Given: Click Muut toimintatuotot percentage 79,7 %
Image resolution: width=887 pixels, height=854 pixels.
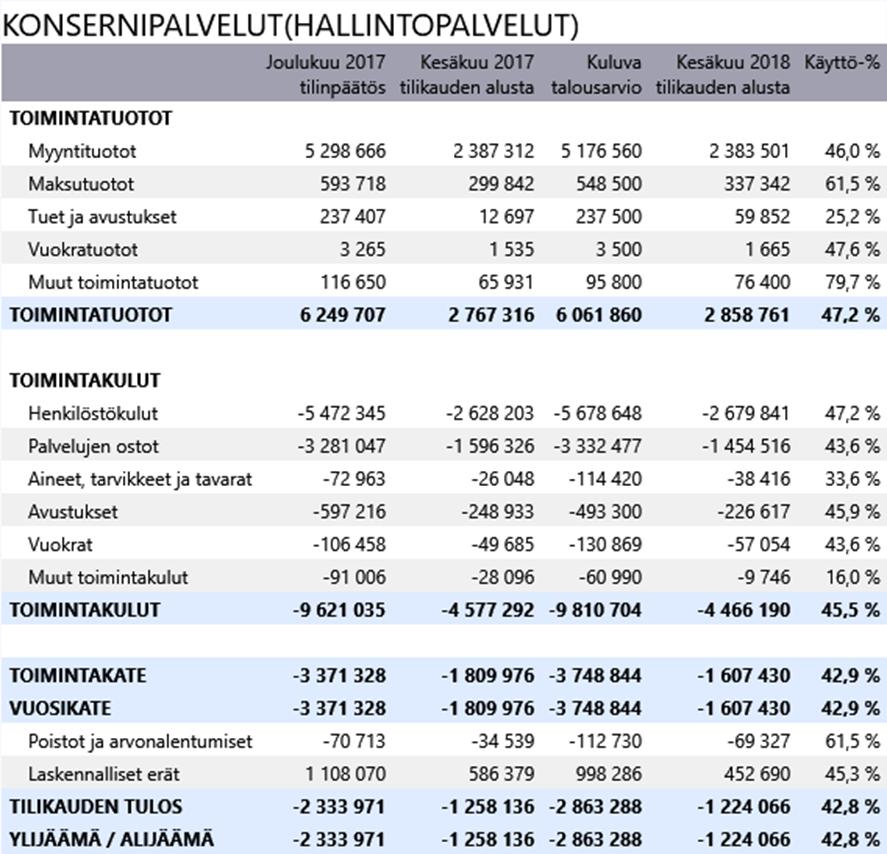Looking at the screenshot, I should click(x=852, y=282).
